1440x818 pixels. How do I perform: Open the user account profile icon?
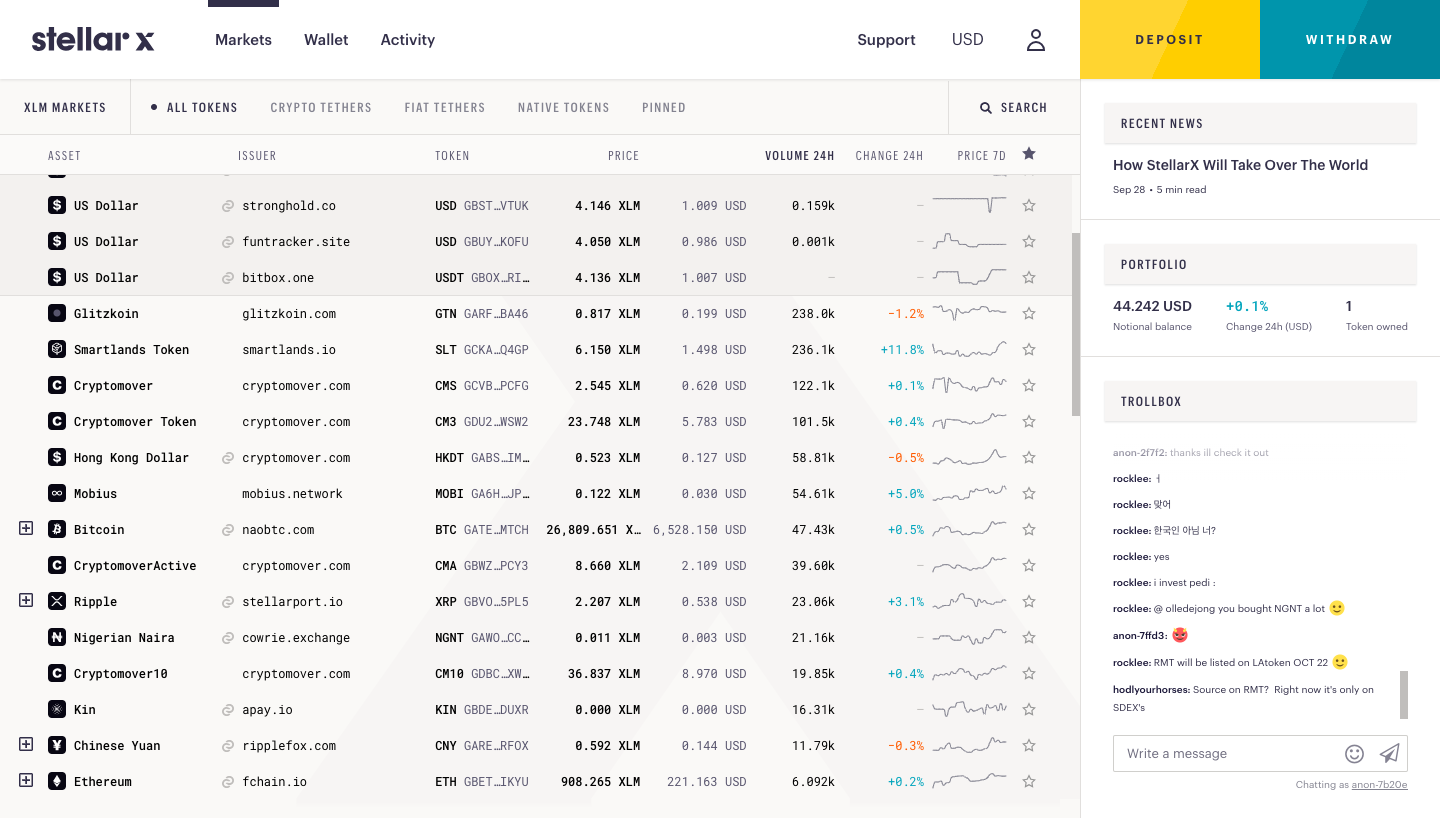(x=1036, y=40)
